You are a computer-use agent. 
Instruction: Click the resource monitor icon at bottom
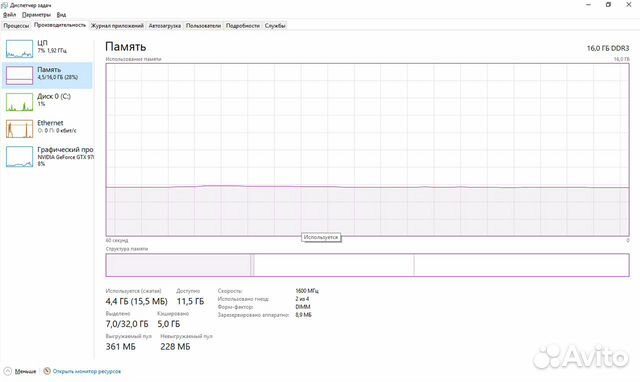(47, 371)
